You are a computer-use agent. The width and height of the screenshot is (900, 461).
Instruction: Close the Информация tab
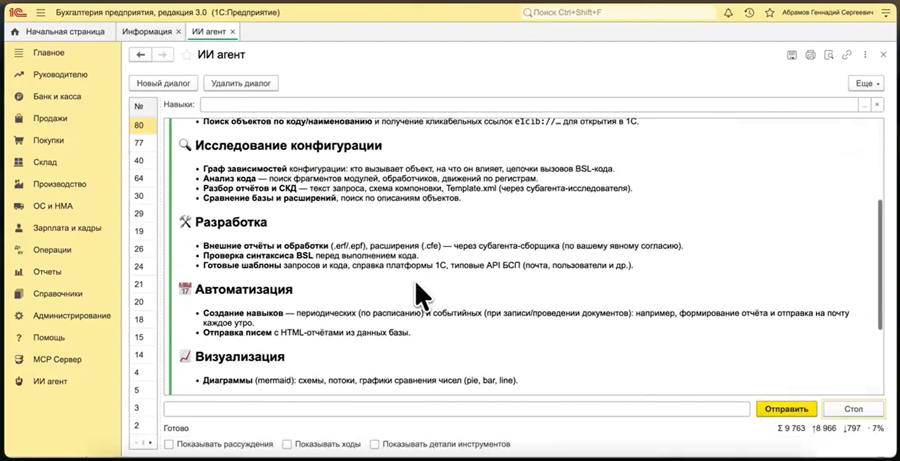[x=179, y=32]
